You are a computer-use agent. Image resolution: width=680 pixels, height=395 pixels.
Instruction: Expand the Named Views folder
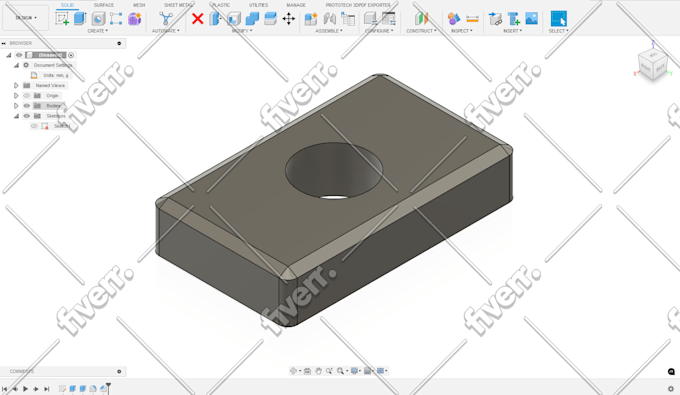[x=16, y=85]
